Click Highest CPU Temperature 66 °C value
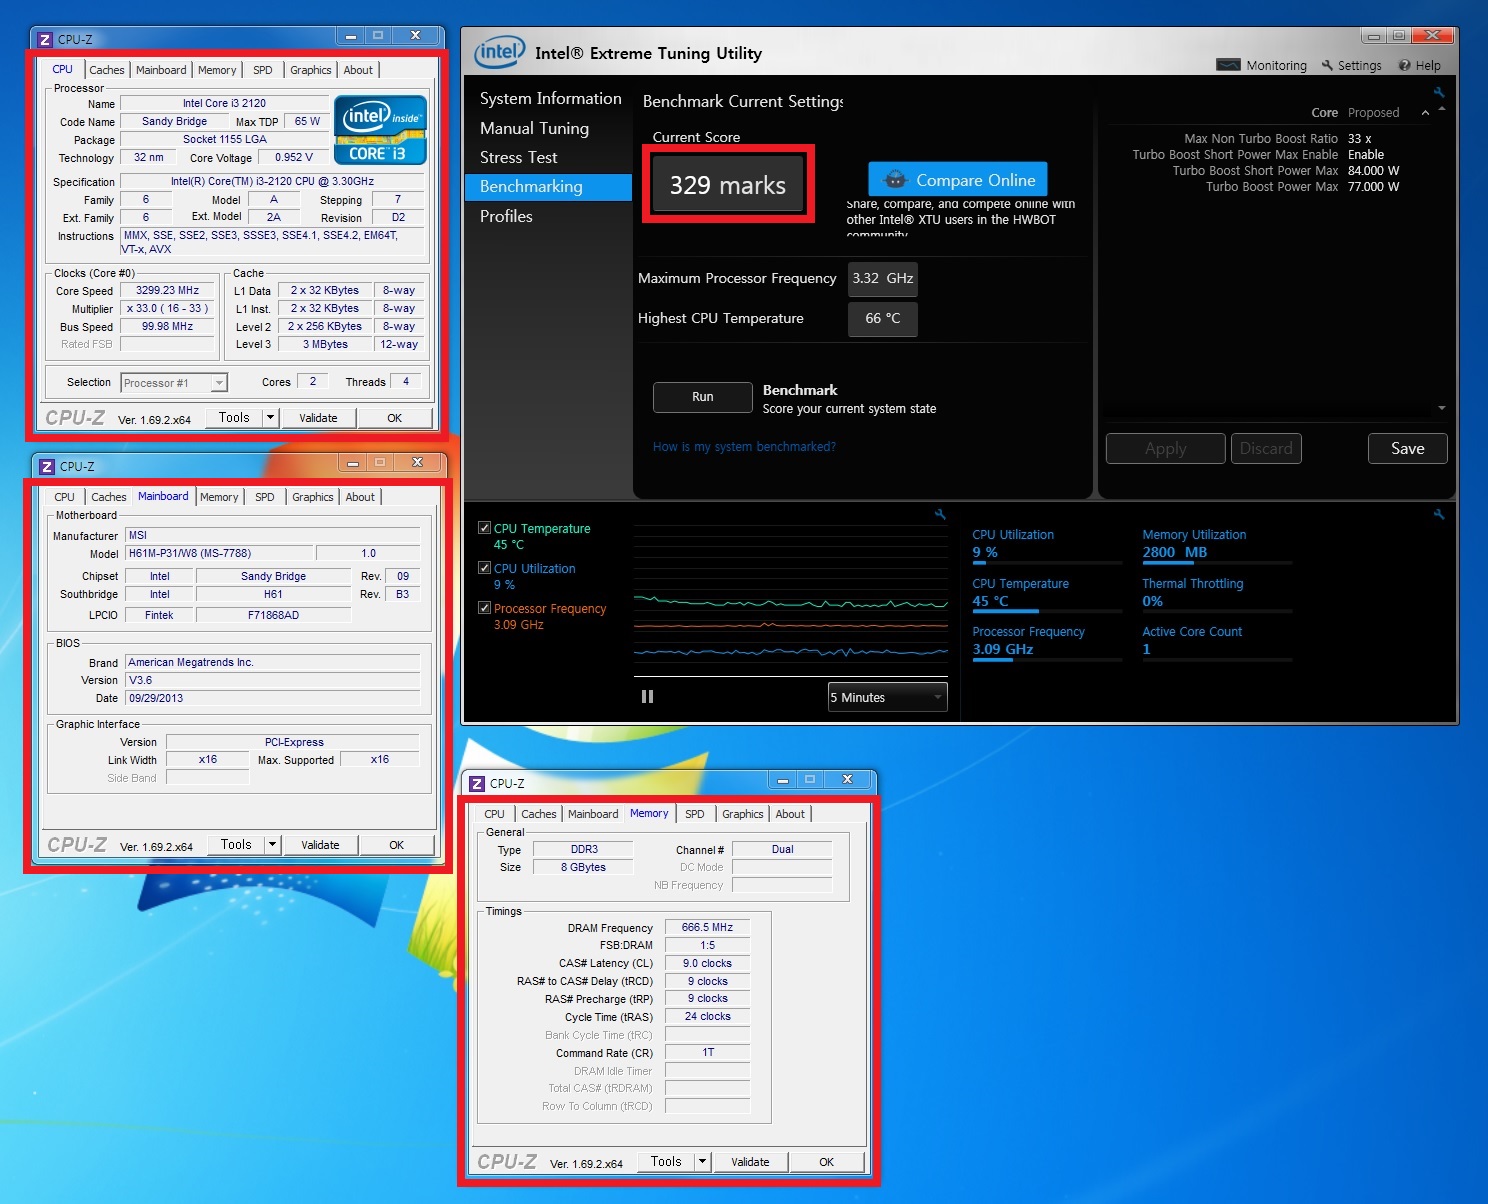This screenshot has width=1488, height=1204. click(x=882, y=319)
